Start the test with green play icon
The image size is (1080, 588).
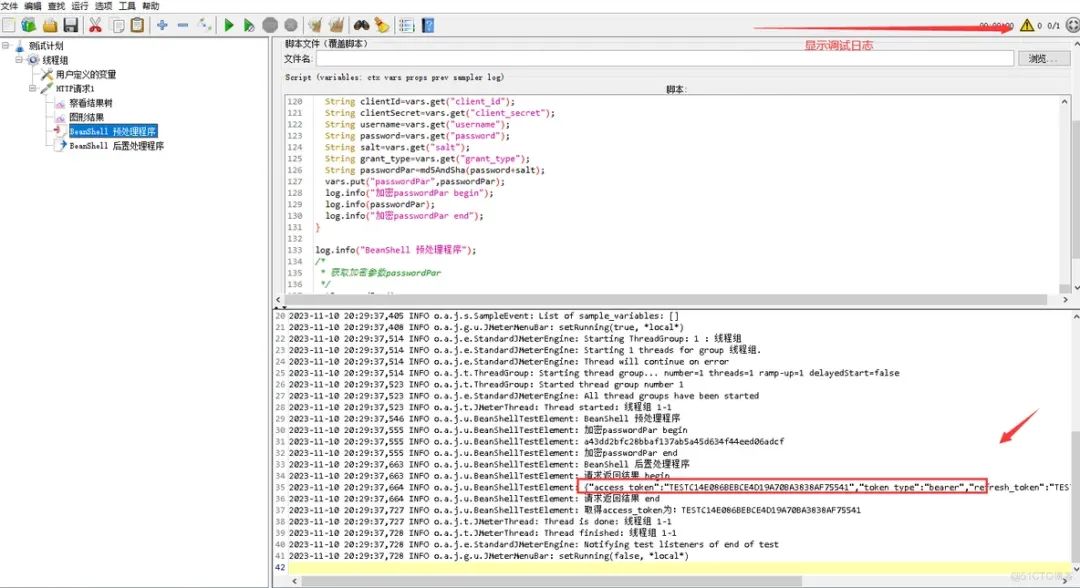point(229,25)
